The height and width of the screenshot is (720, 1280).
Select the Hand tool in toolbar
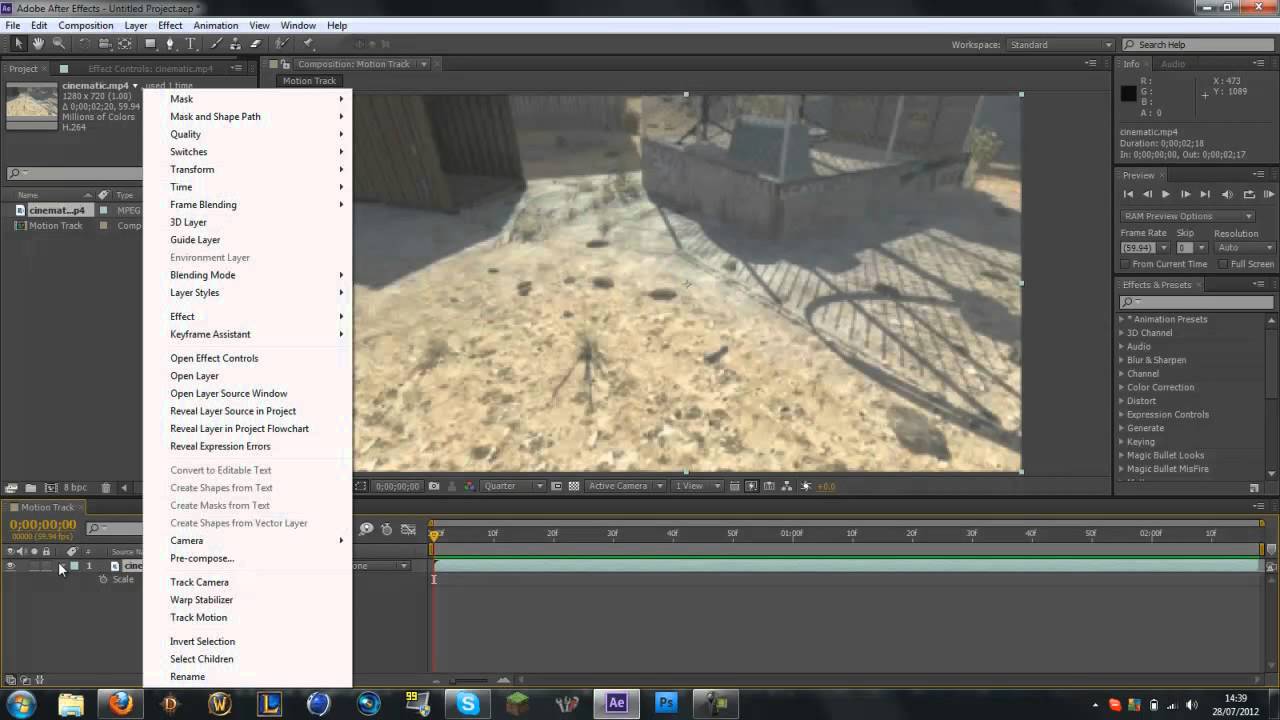coord(38,44)
